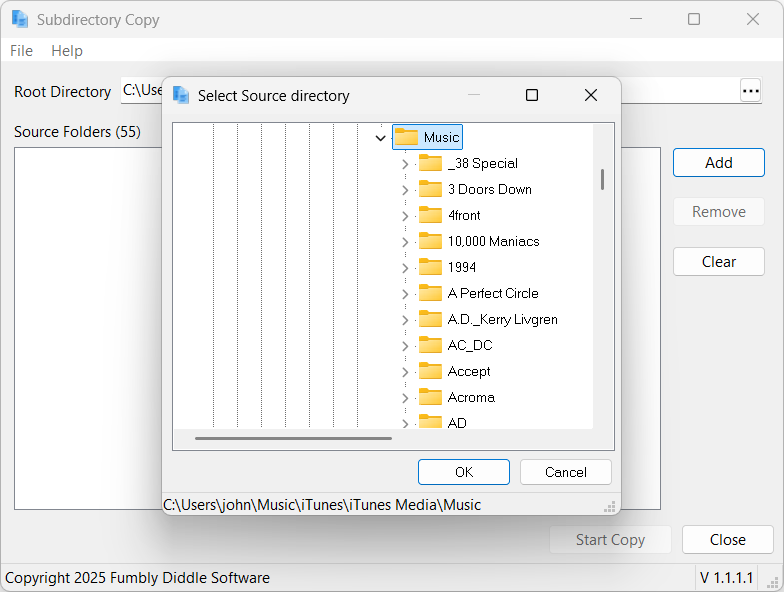Screen dimensions: 784x592
Task: Click the horizontal scrollbar thumb in folder tree
Action: (x=294, y=438)
